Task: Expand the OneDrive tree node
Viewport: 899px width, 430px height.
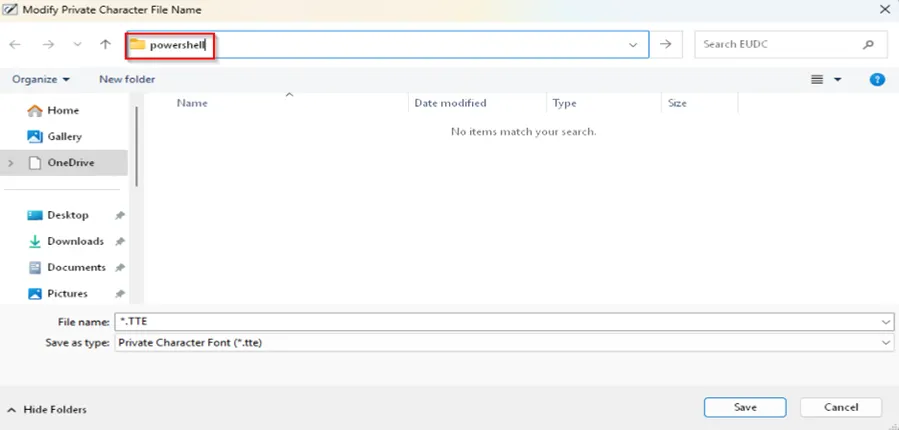Action: (x=12, y=163)
